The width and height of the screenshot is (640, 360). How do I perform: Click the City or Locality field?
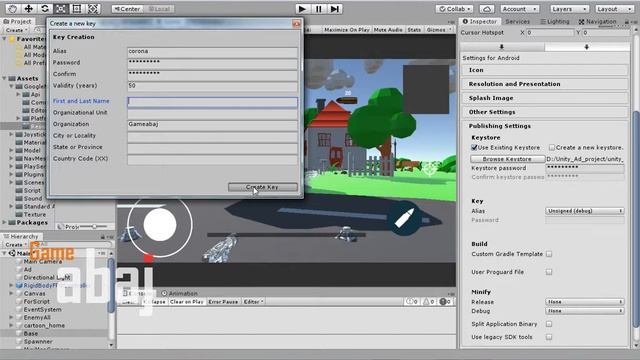click(212, 136)
